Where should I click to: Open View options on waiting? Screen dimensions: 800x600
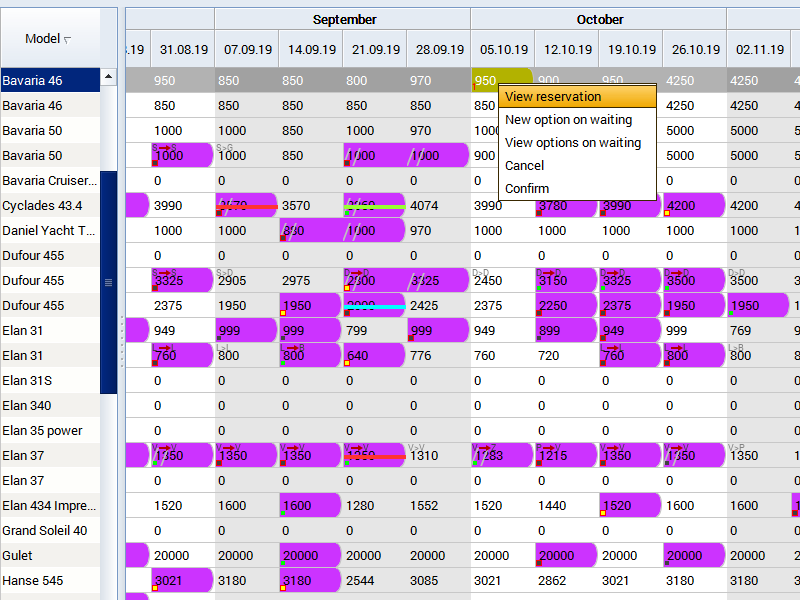pyautogui.click(x=572, y=143)
